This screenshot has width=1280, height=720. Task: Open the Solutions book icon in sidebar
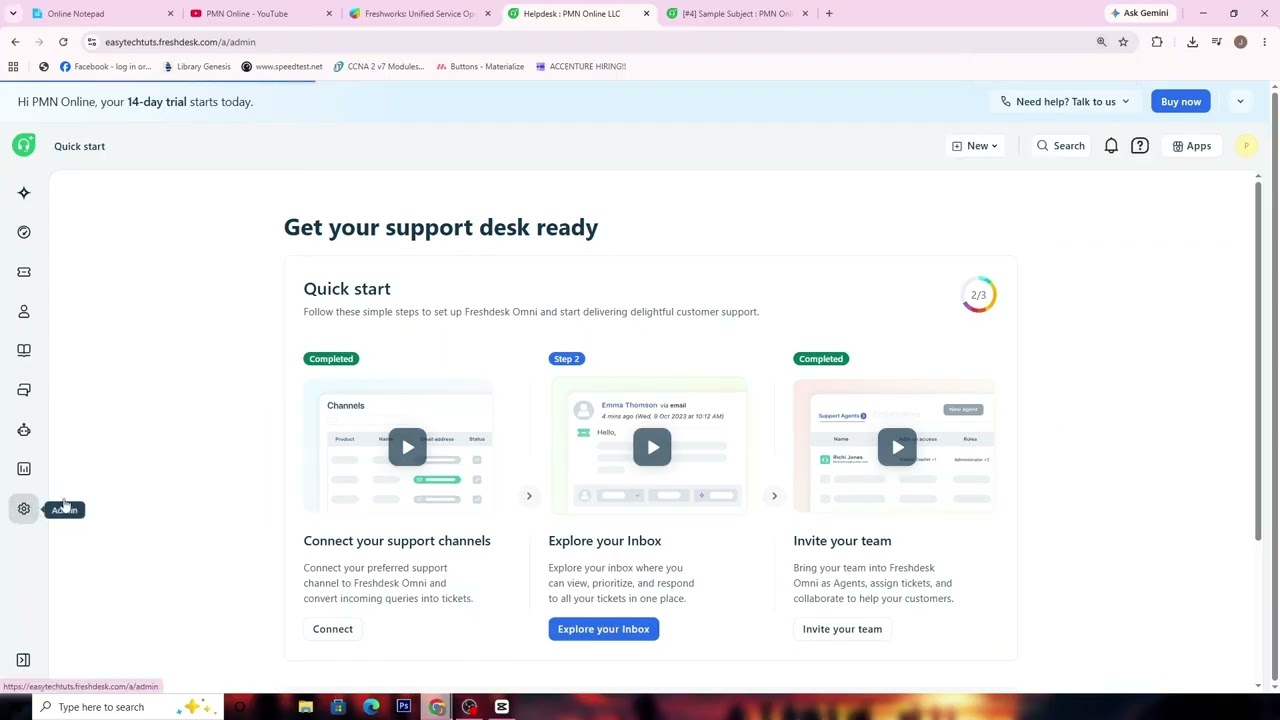point(24,351)
